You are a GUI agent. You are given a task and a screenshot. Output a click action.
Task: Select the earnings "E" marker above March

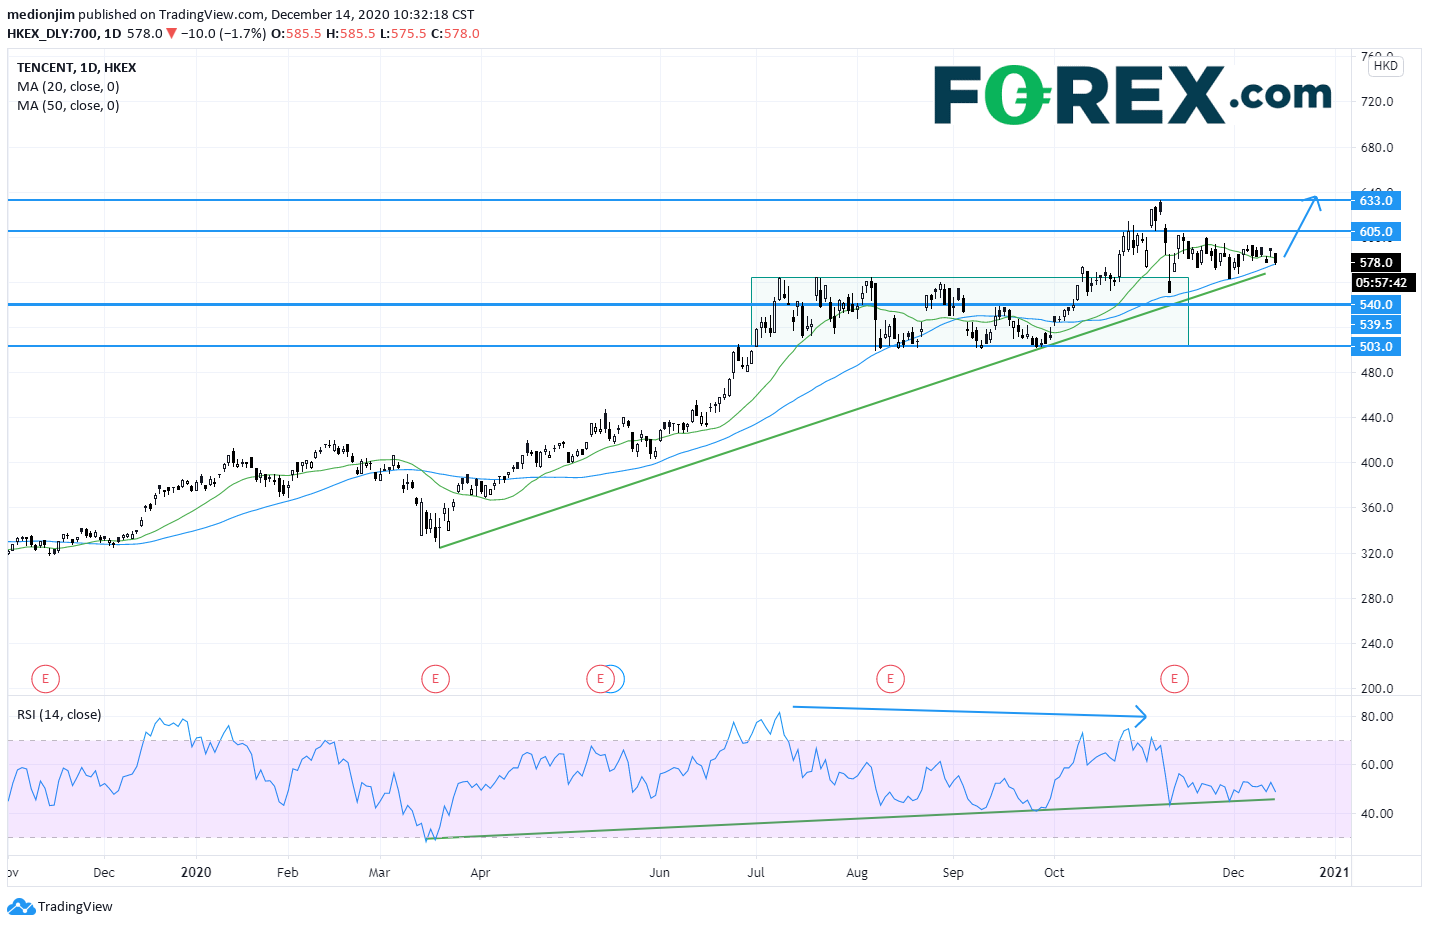[x=435, y=678]
